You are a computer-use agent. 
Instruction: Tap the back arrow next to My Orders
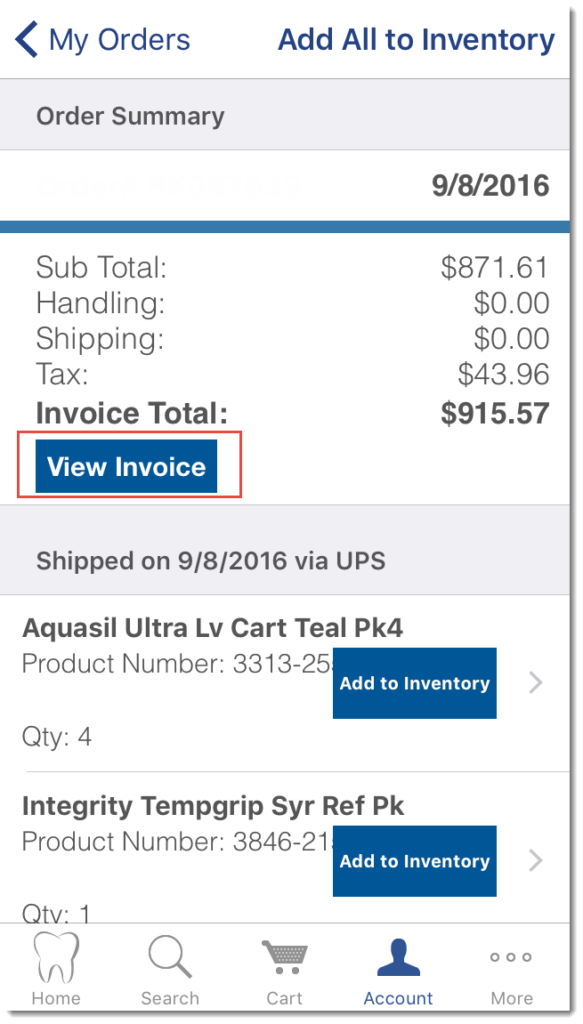pos(25,39)
